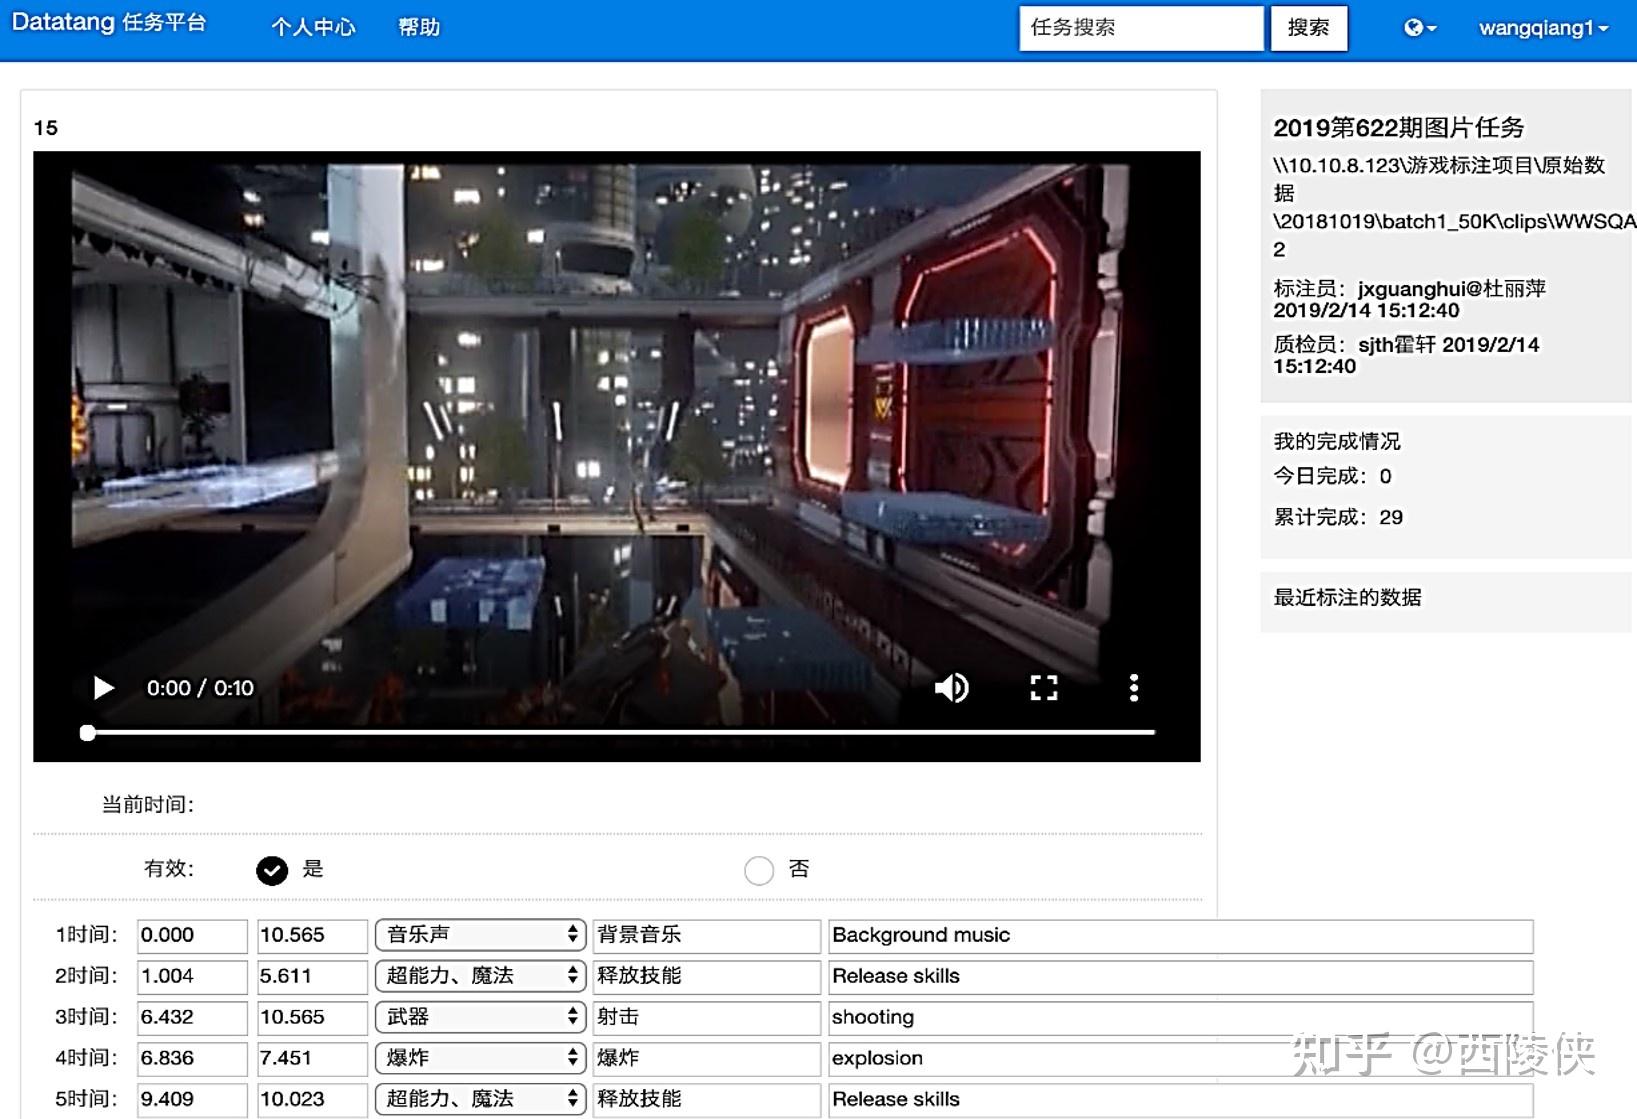
Task: Click the shooting English field
Action: 1180,1018
